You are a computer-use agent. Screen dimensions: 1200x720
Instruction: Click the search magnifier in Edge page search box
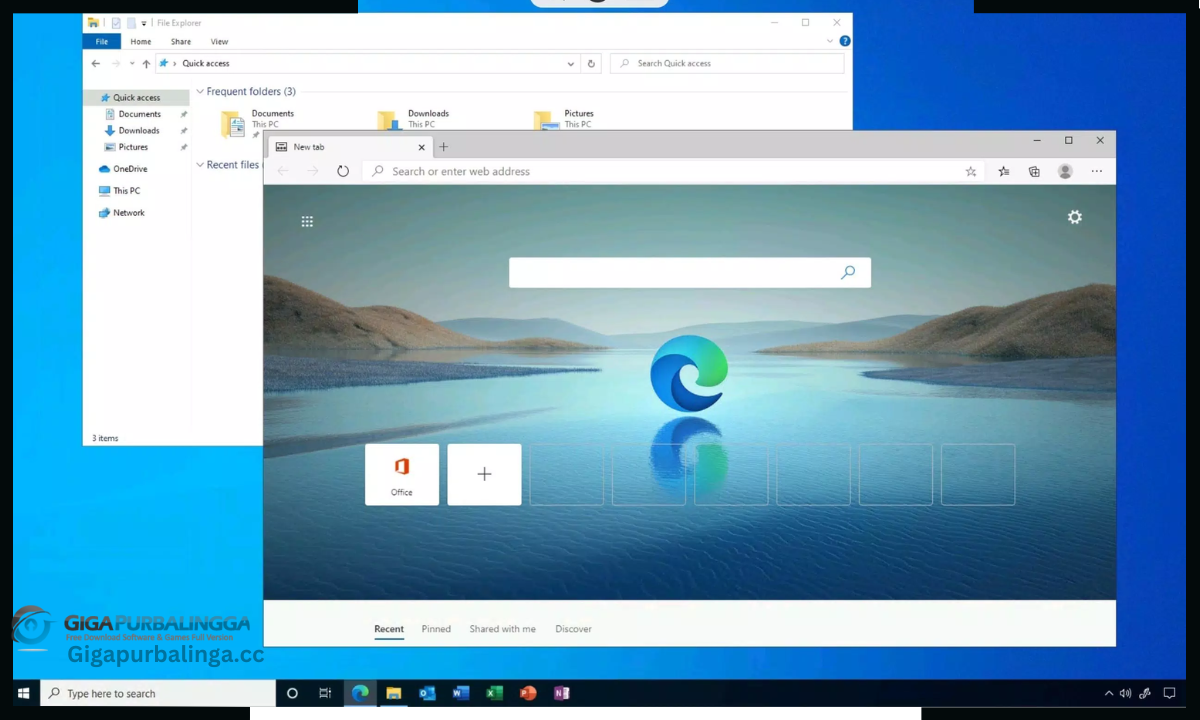(x=848, y=272)
